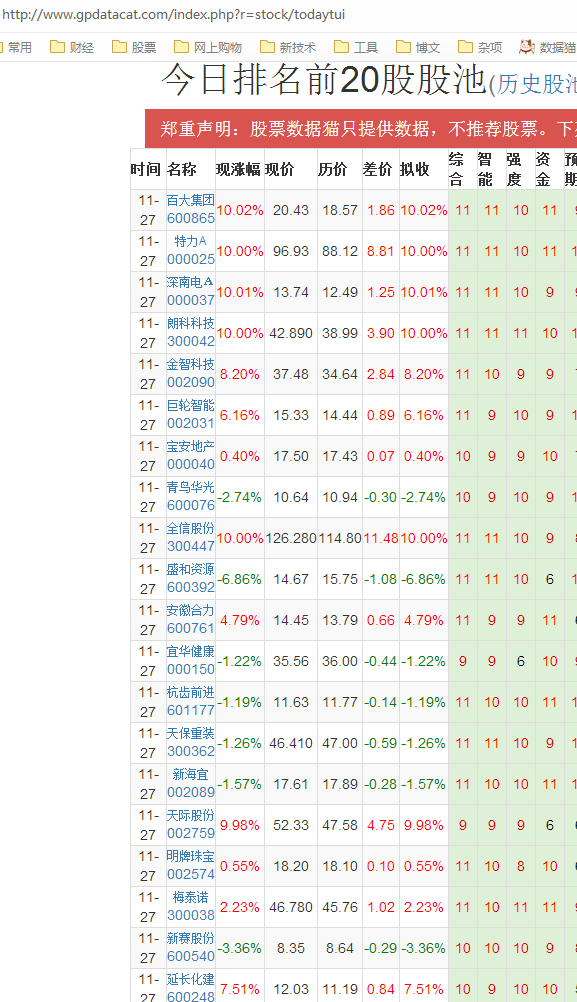This screenshot has height=1002, width=577.
Task: Open stock link 百大集团 600865
Action: [x=190, y=210]
